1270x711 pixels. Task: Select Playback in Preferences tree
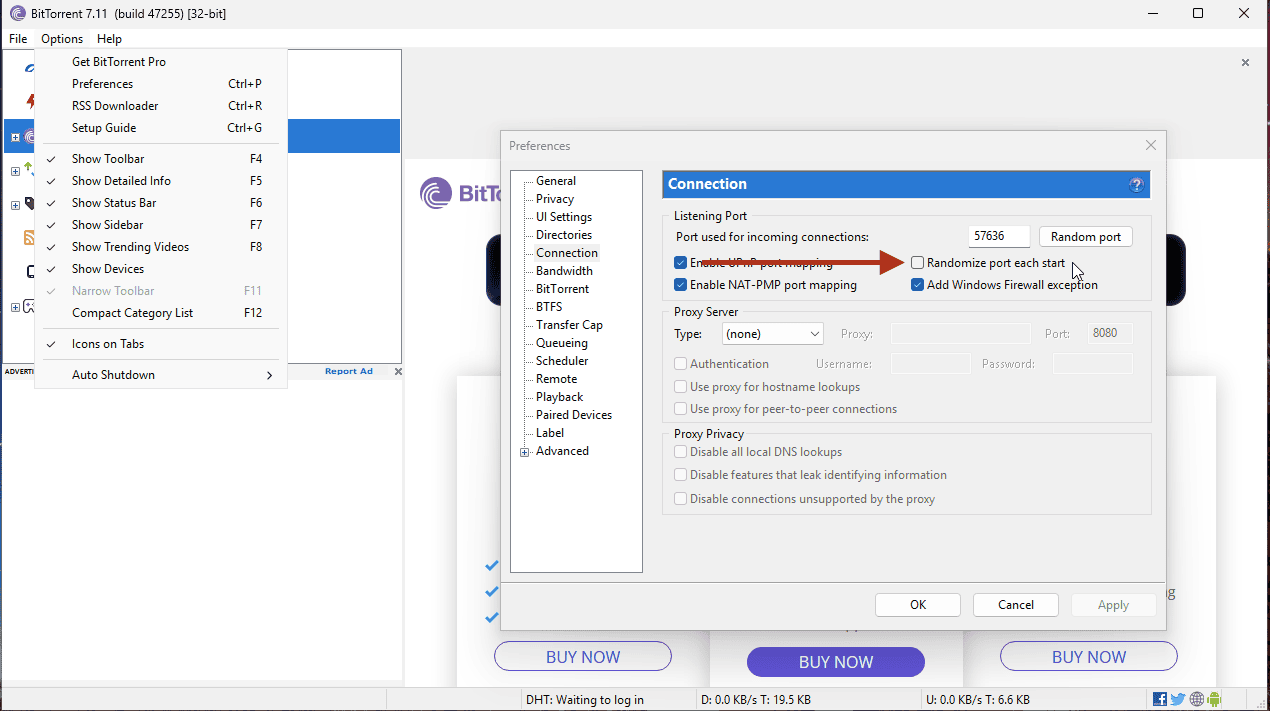click(x=560, y=397)
